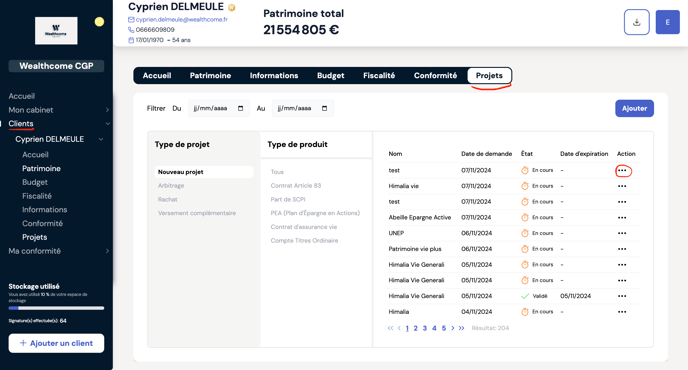Select Versement complémentaire project type
The width and height of the screenshot is (688, 370).
pos(197,213)
